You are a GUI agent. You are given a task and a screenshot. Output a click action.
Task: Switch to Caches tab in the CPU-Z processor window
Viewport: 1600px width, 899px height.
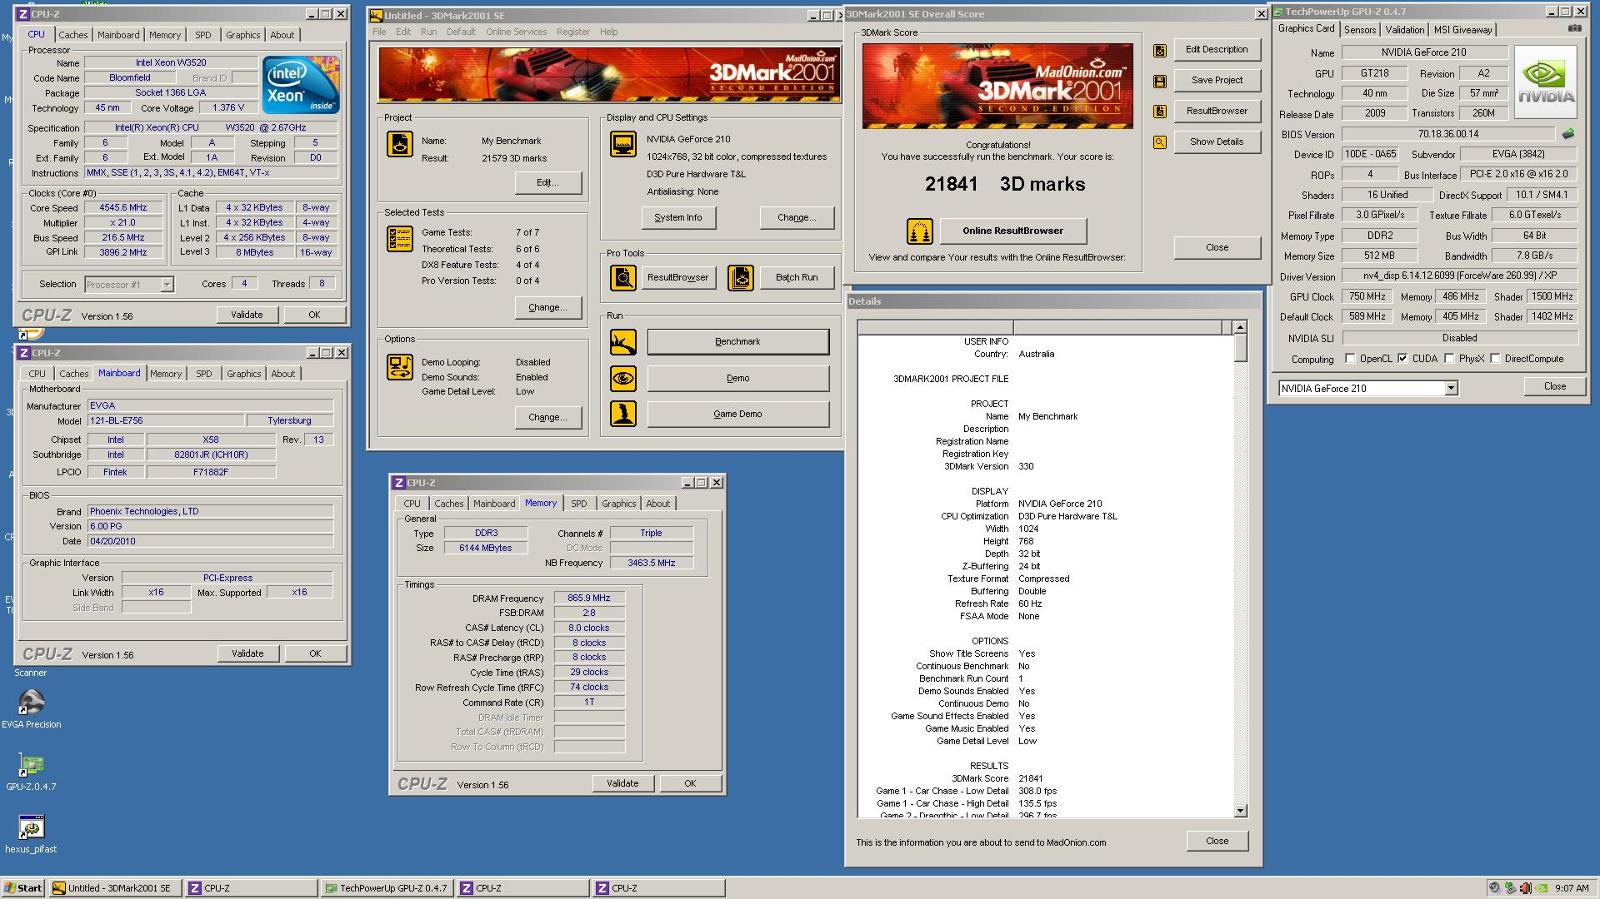73,35
